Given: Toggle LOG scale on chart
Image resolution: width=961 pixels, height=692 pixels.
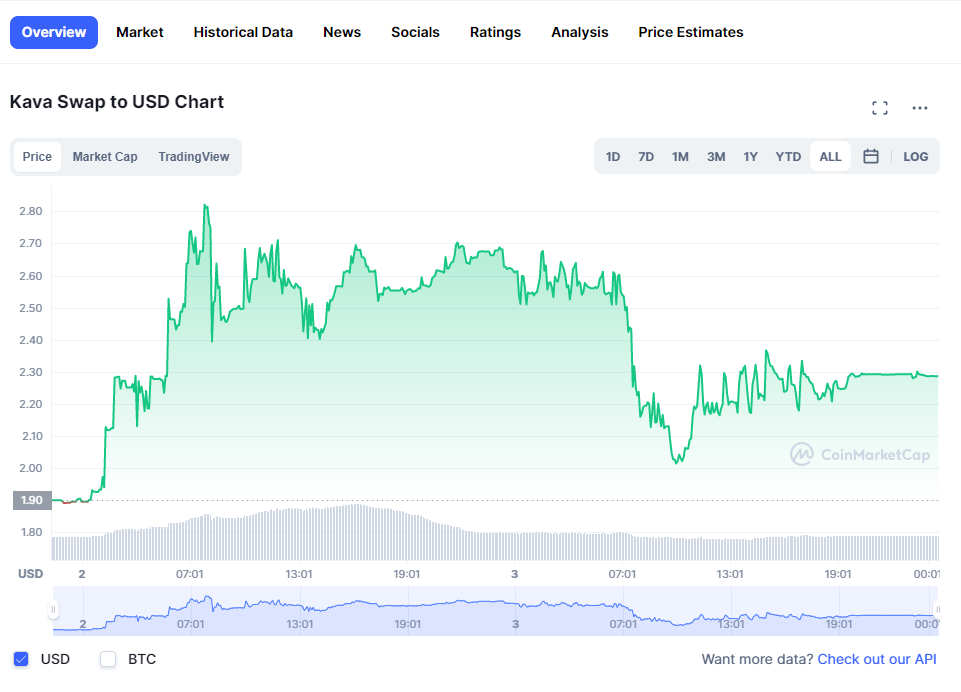Looking at the screenshot, I should pyautogui.click(x=915, y=156).
